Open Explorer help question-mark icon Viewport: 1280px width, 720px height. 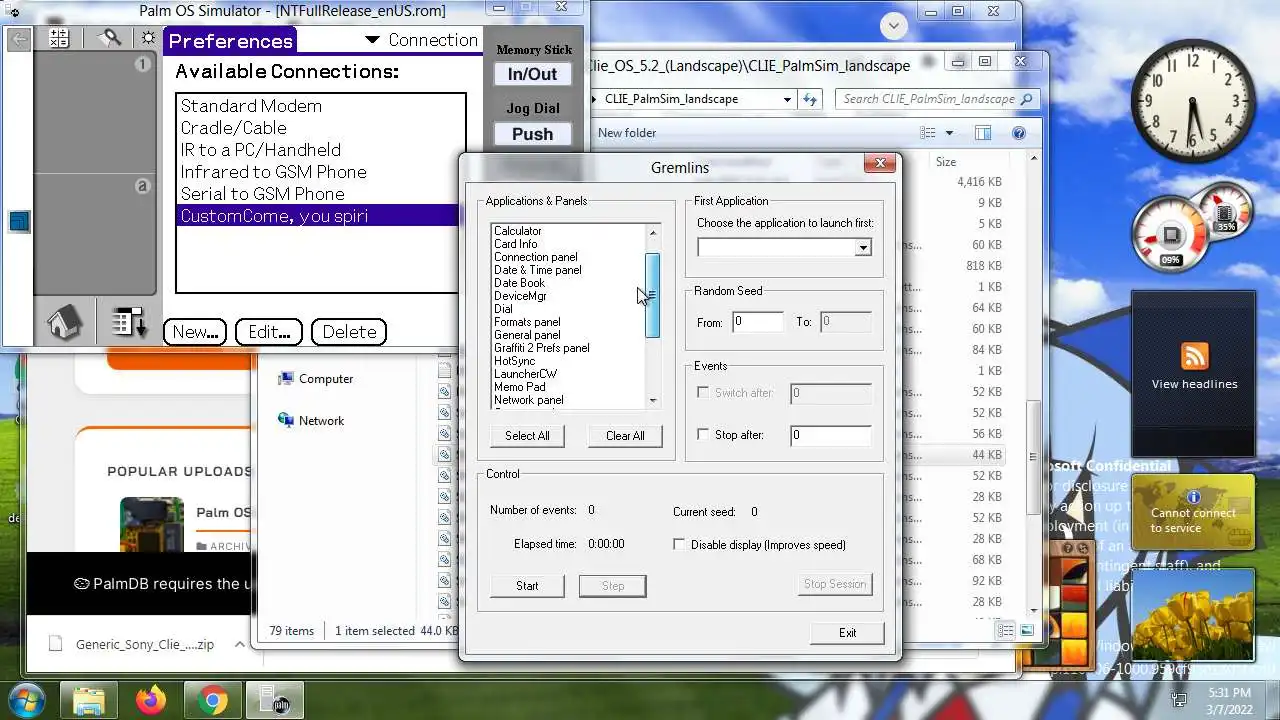click(1019, 133)
